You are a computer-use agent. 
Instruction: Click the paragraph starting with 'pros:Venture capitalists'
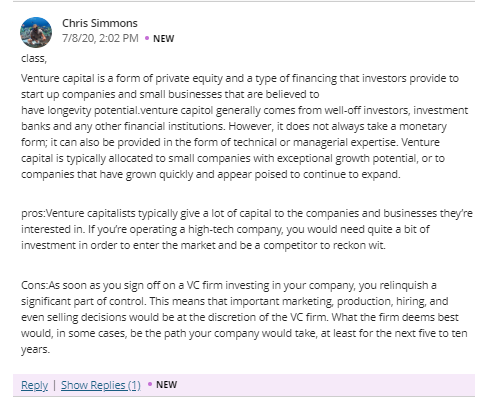coord(247,229)
